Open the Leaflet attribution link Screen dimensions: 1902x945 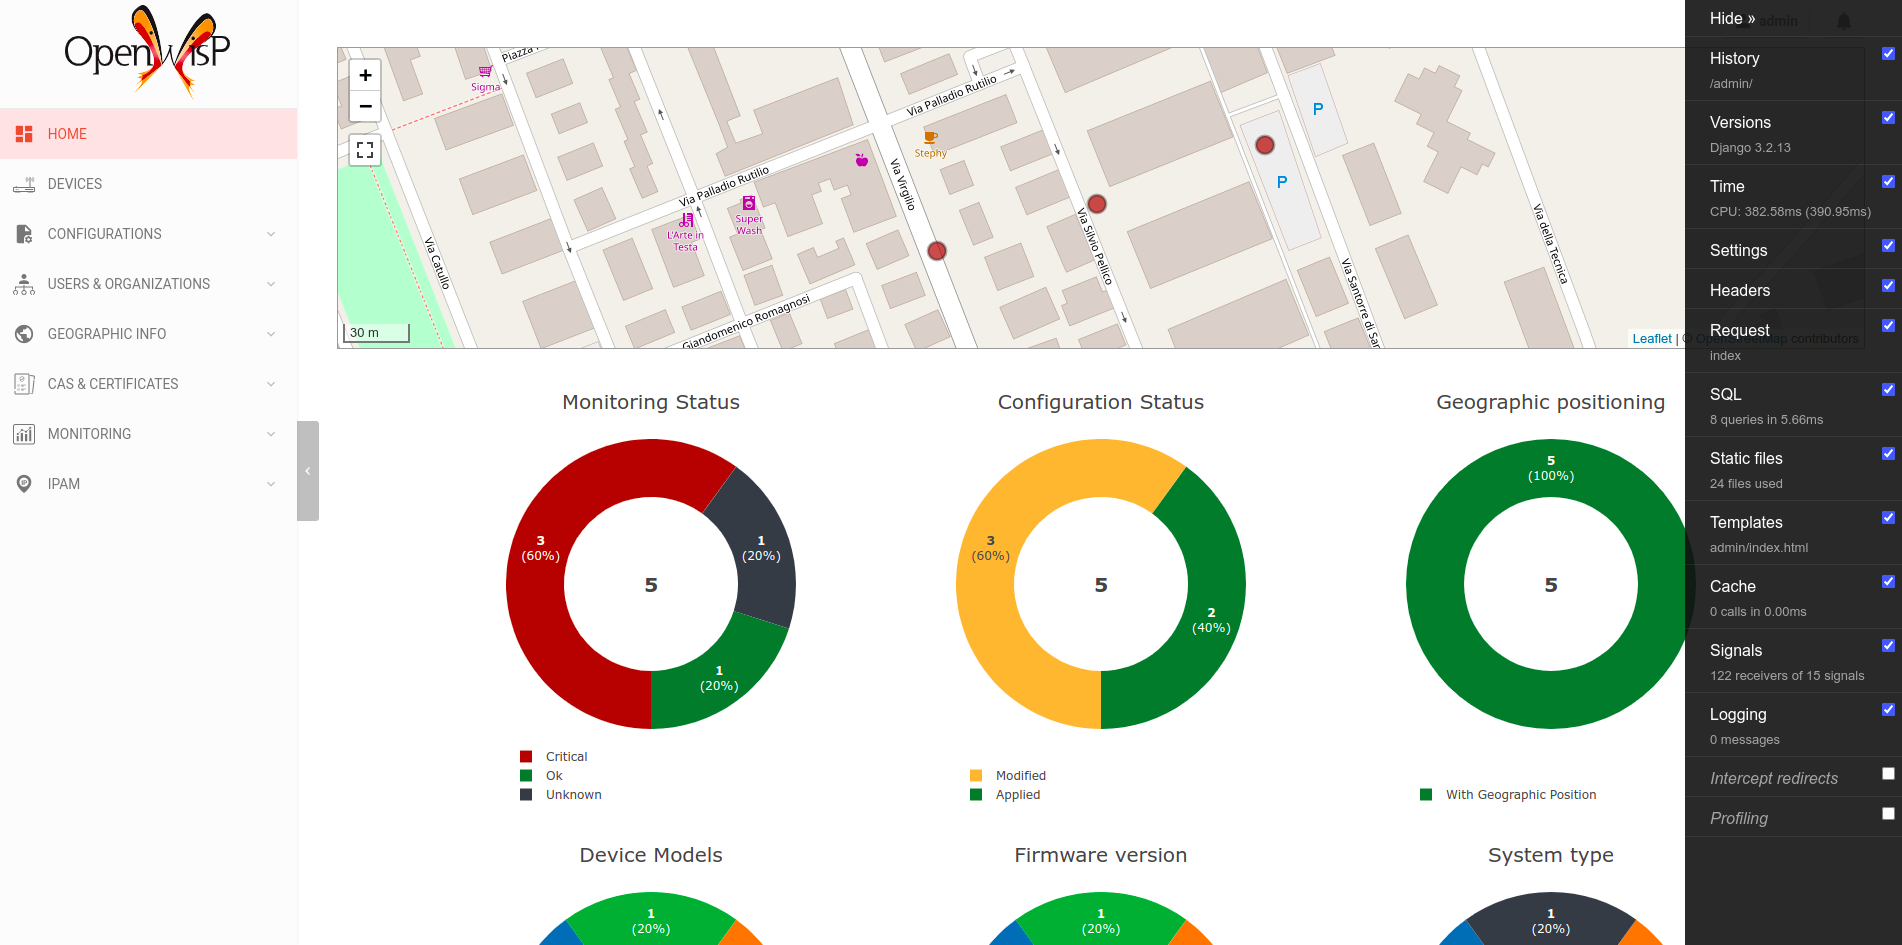pyautogui.click(x=1651, y=339)
